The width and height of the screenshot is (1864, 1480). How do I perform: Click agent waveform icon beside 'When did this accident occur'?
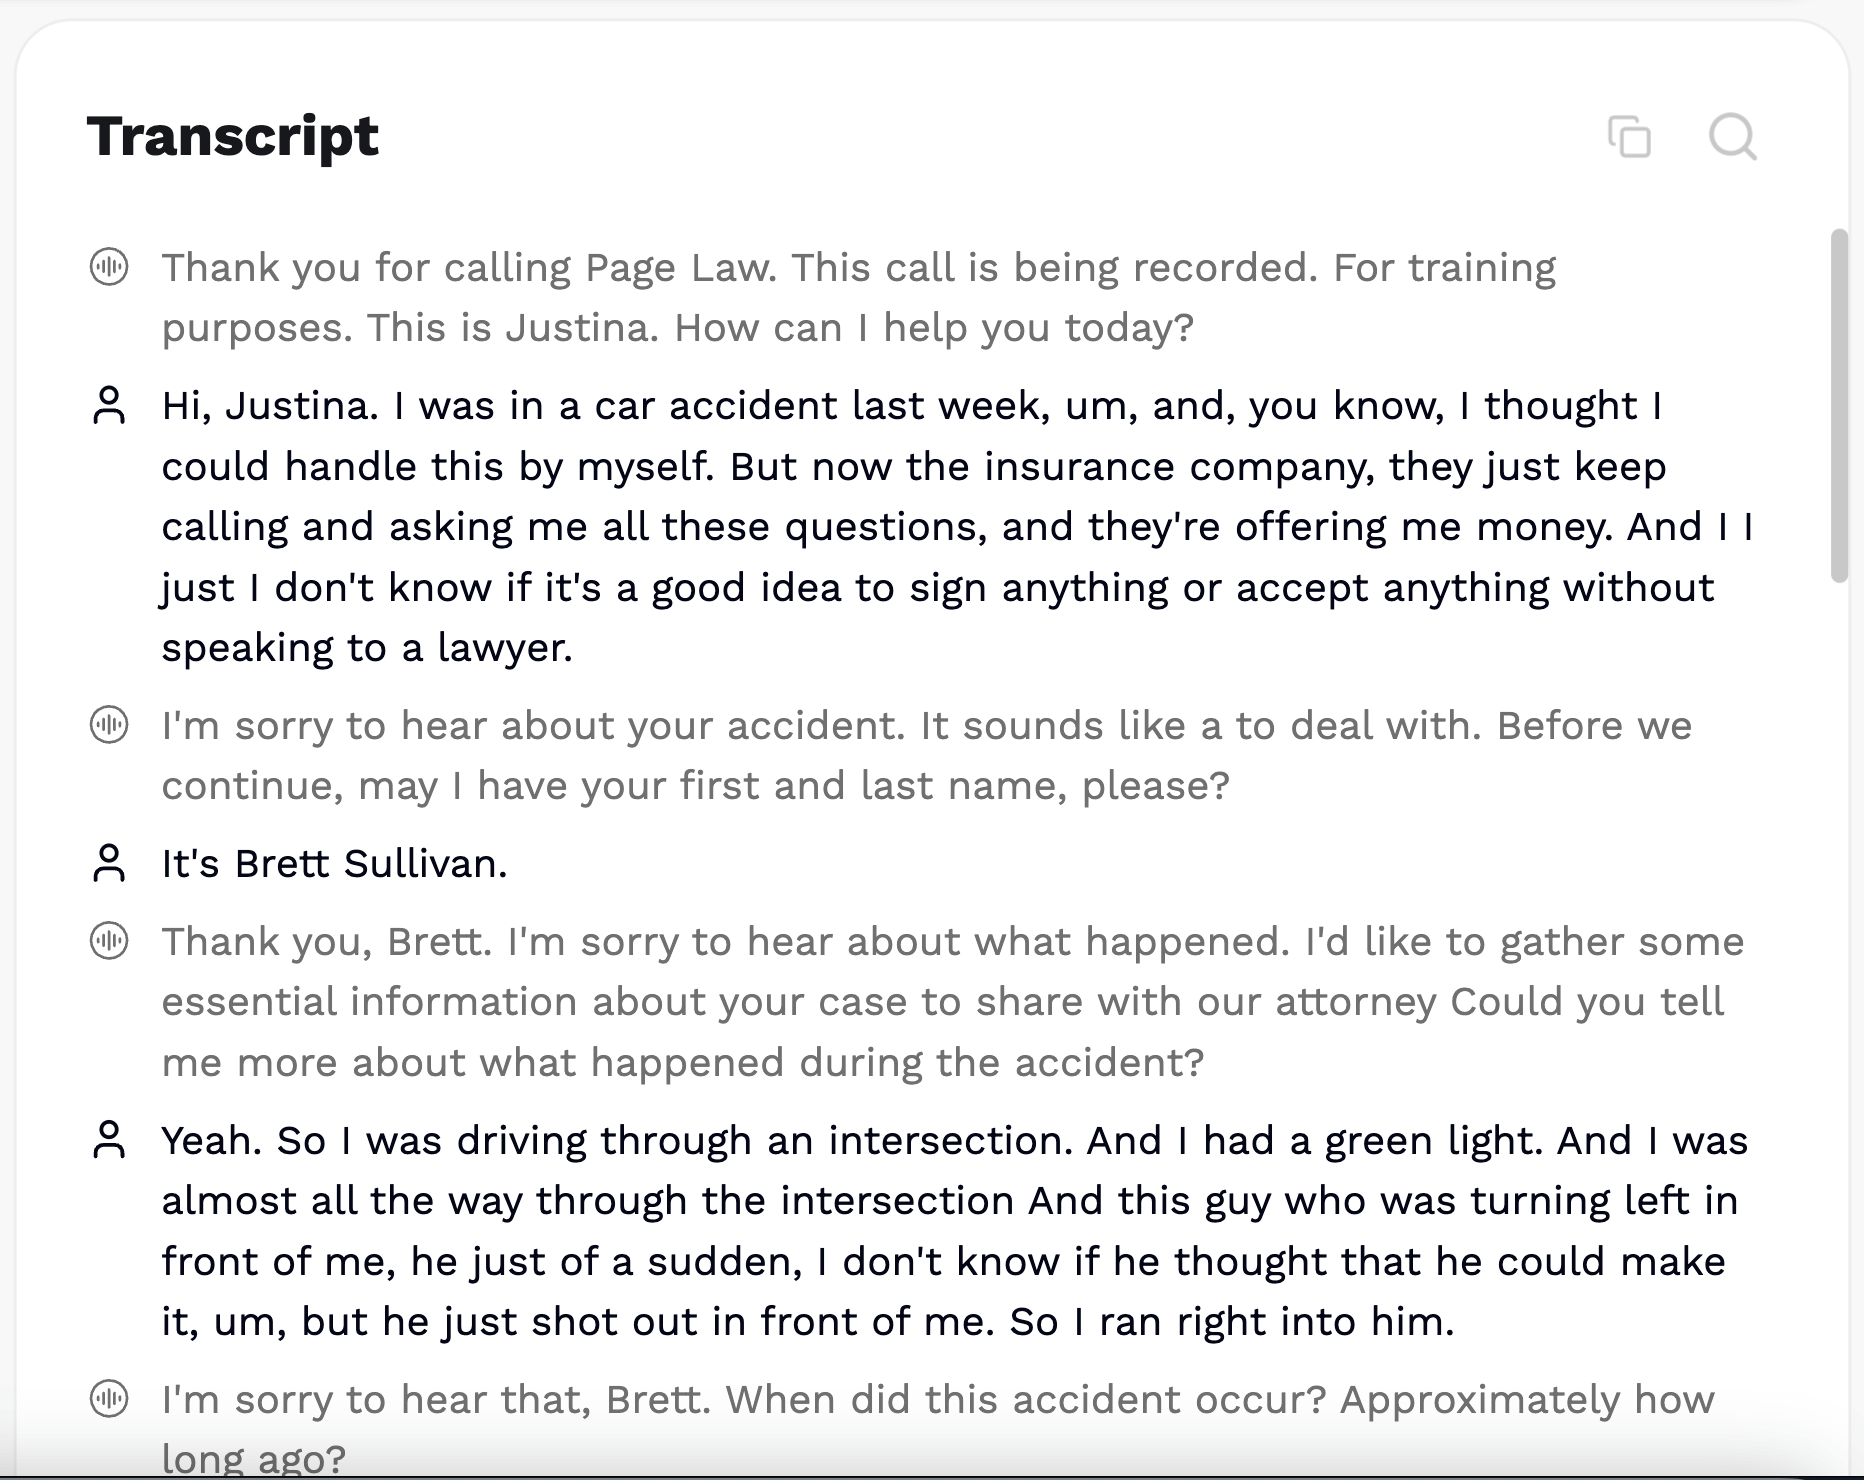[x=109, y=1399]
